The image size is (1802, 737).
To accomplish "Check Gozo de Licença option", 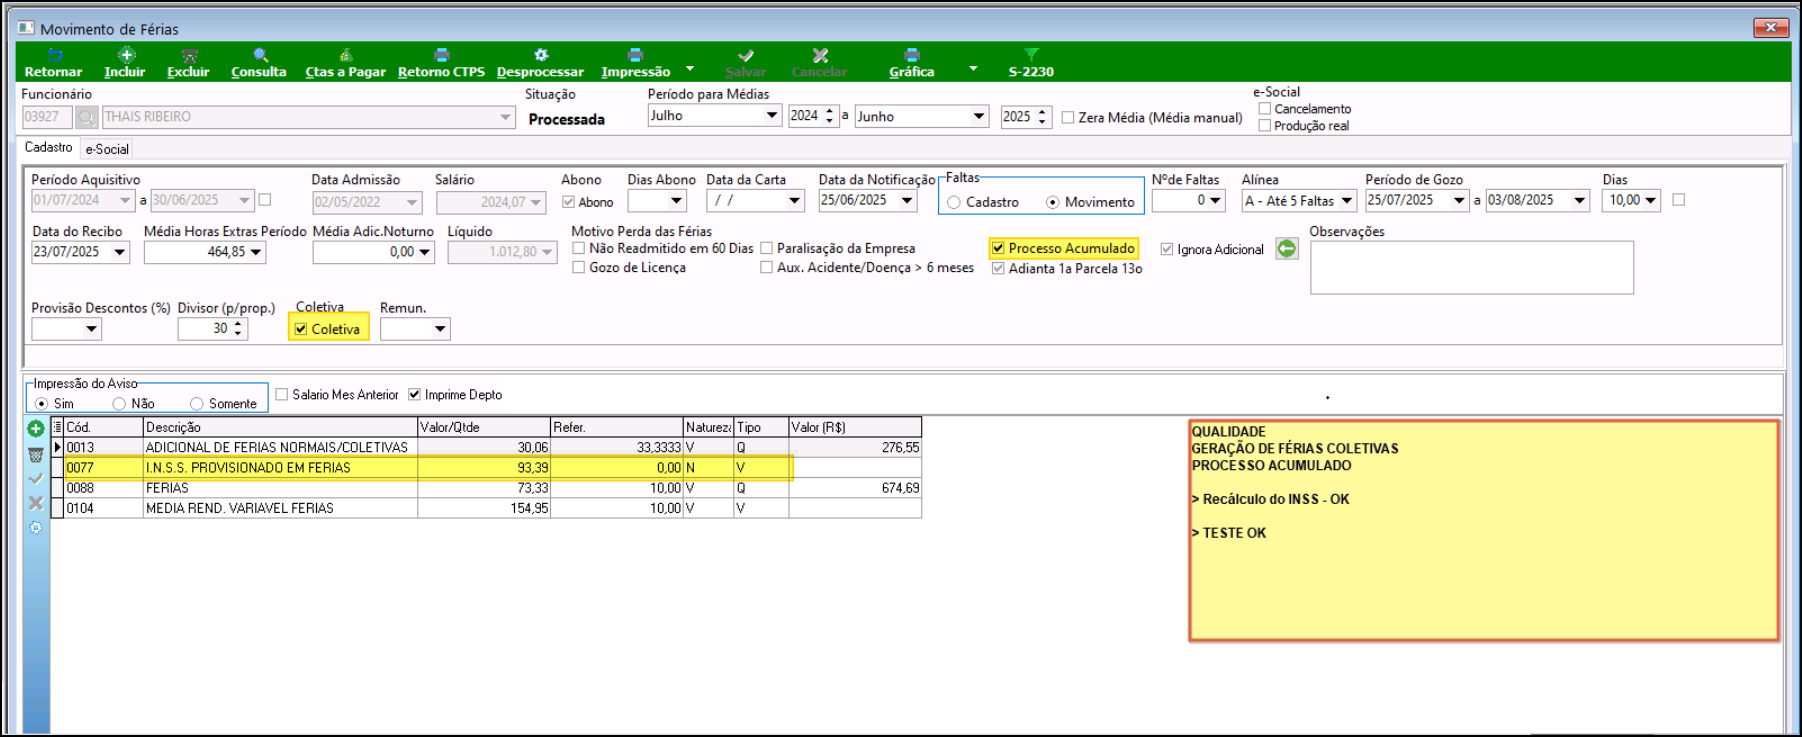I will tap(578, 267).
